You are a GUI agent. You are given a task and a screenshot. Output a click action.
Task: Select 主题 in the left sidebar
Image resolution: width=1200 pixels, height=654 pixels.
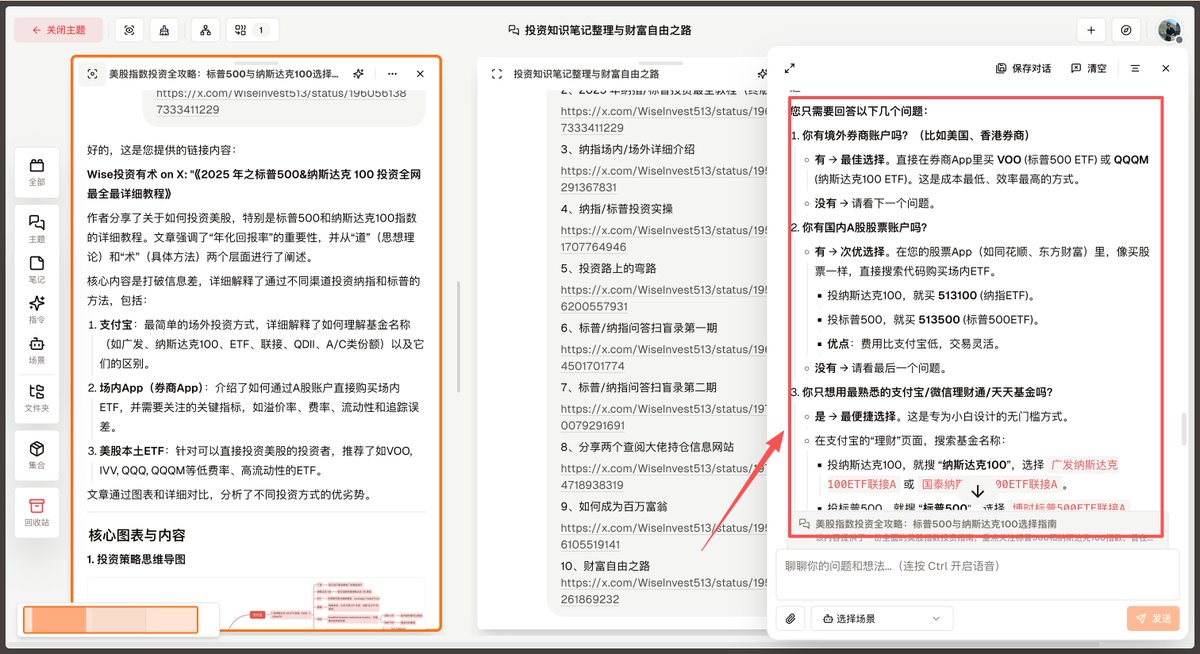[37, 228]
